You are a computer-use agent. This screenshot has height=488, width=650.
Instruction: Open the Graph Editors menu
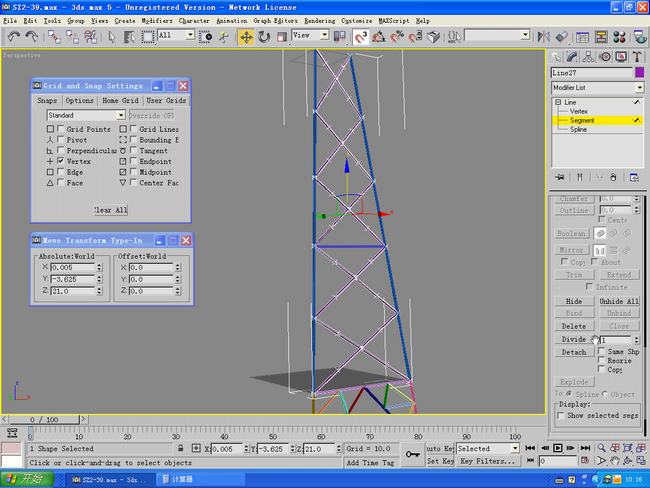[x=275, y=21]
